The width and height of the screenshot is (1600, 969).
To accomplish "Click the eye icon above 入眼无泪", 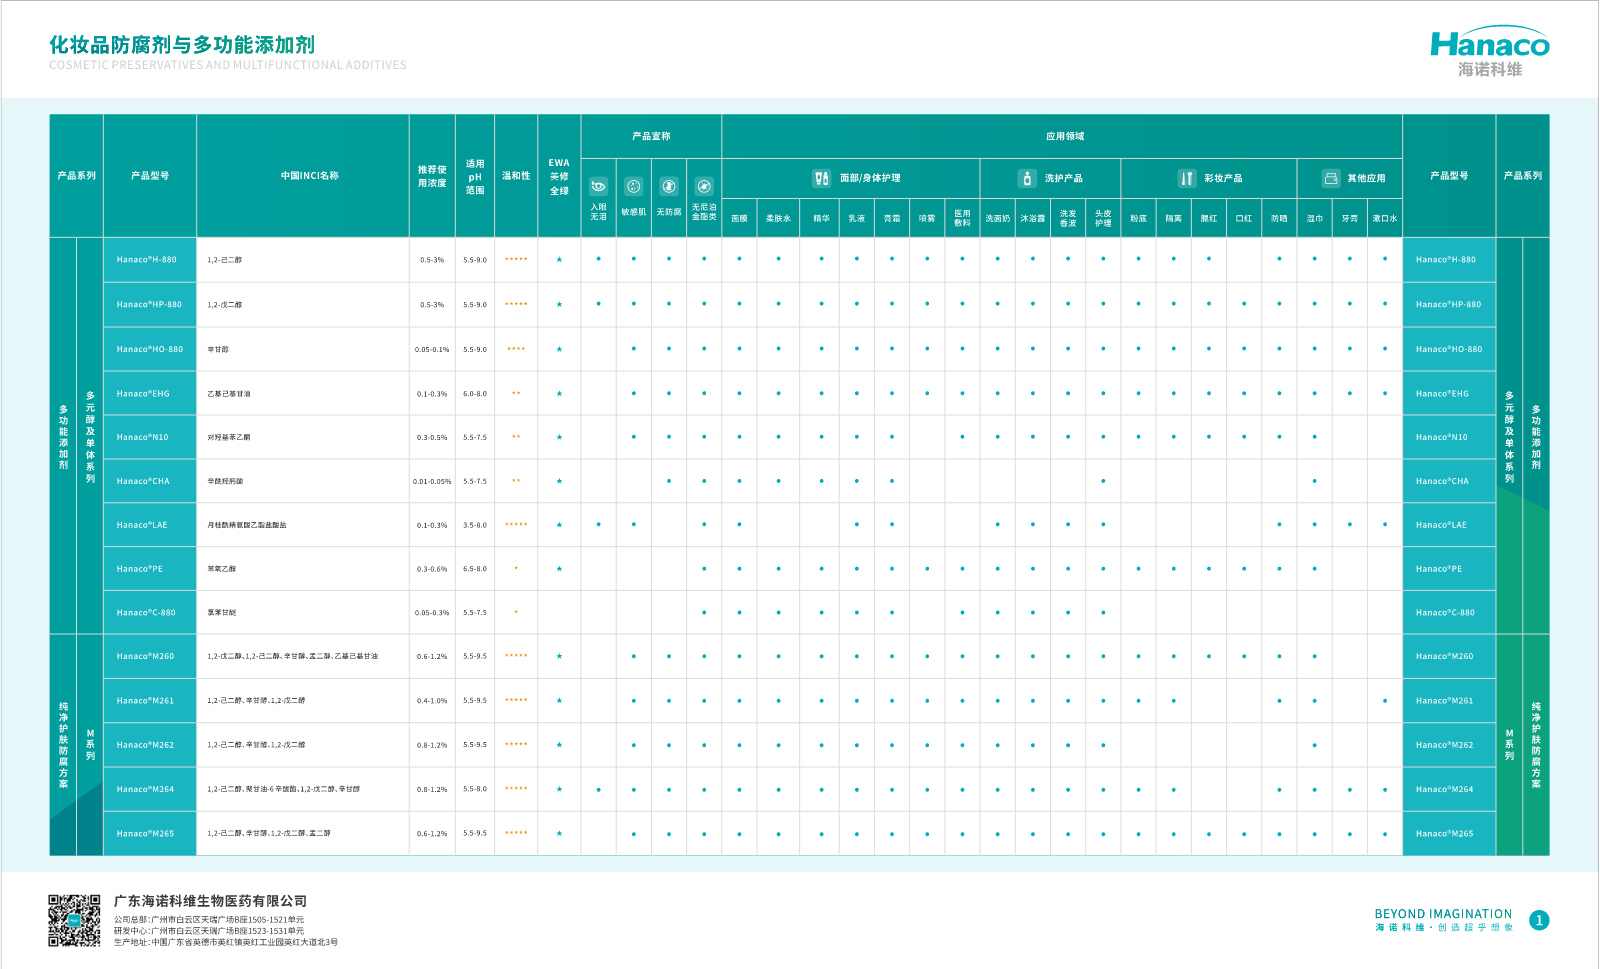I will (598, 186).
